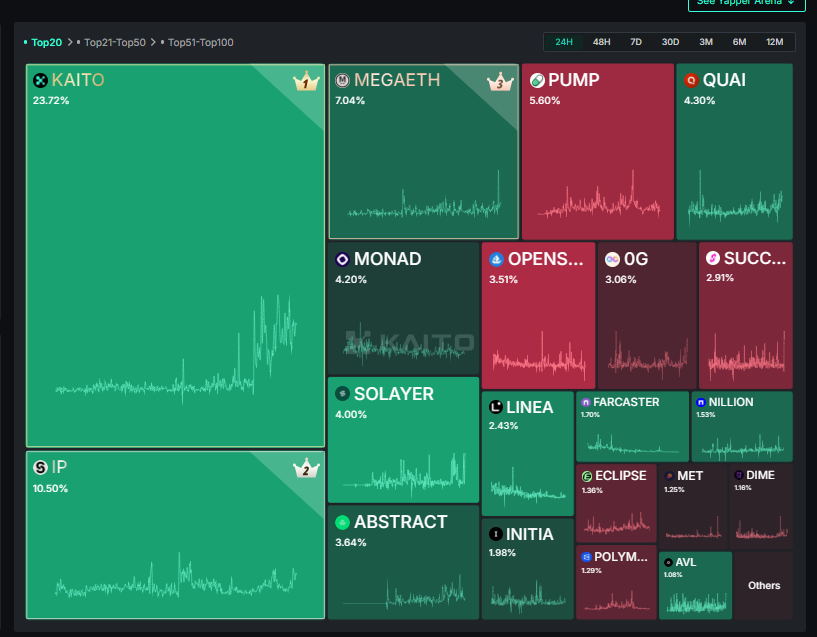Click the MET token logo icon
The height and width of the screenshot is (637, 817).
click(669, 476)
